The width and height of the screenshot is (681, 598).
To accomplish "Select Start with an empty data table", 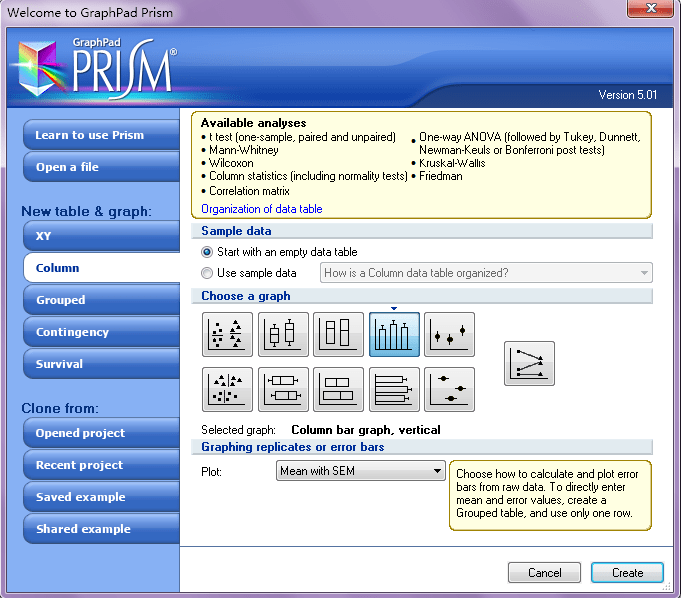I will point(279,252).
